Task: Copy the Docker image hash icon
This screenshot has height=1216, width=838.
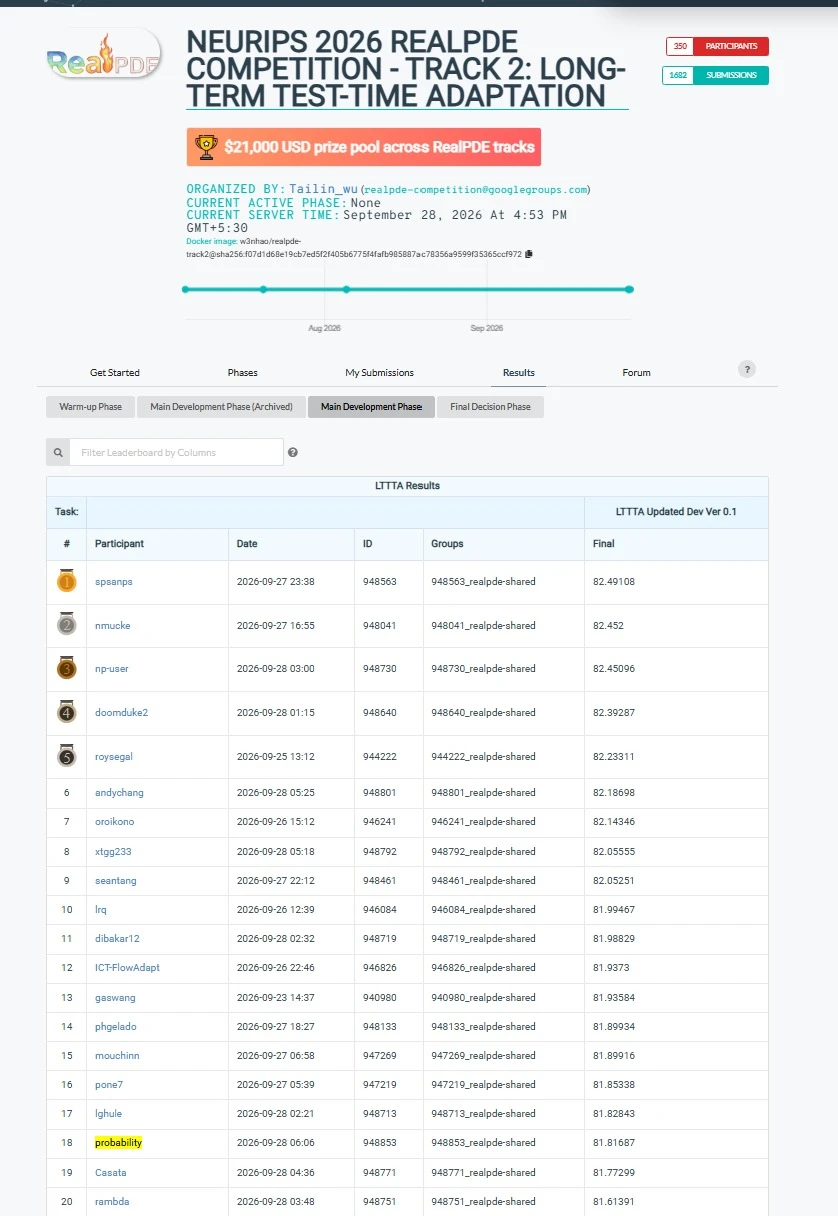Action: point(529,254)
